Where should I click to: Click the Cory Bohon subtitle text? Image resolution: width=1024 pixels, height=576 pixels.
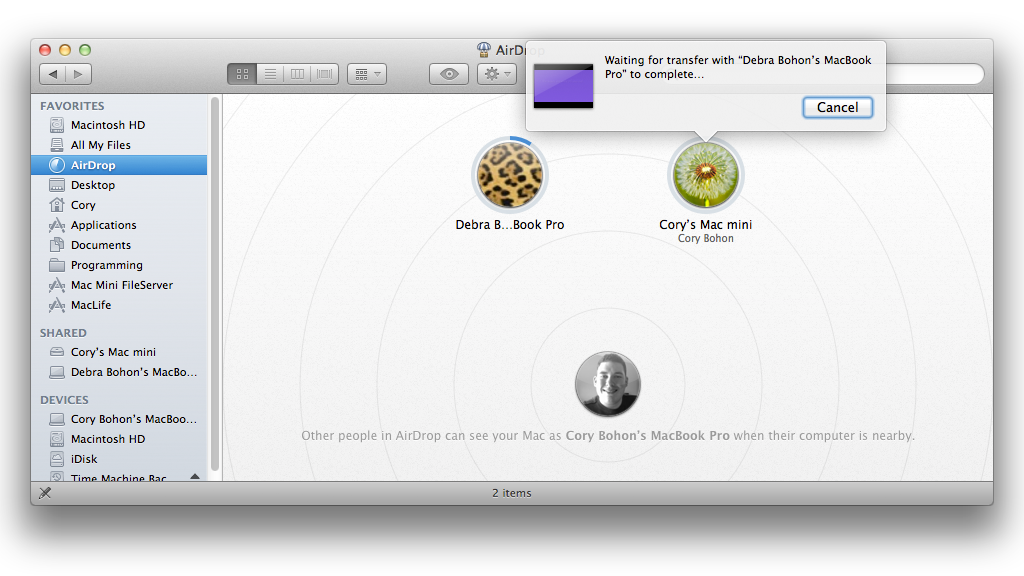point(705,238)
